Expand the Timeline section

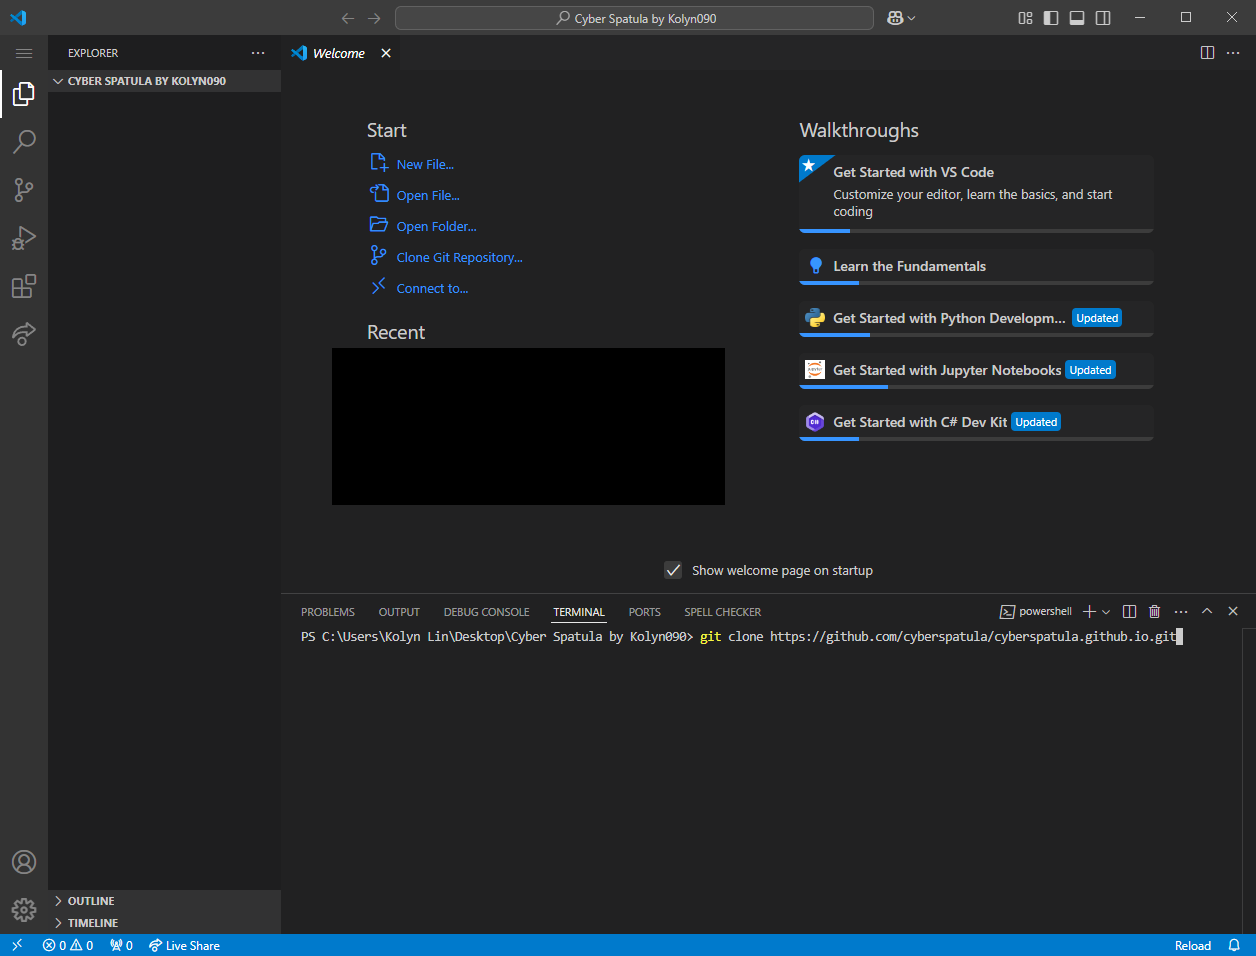92,923
